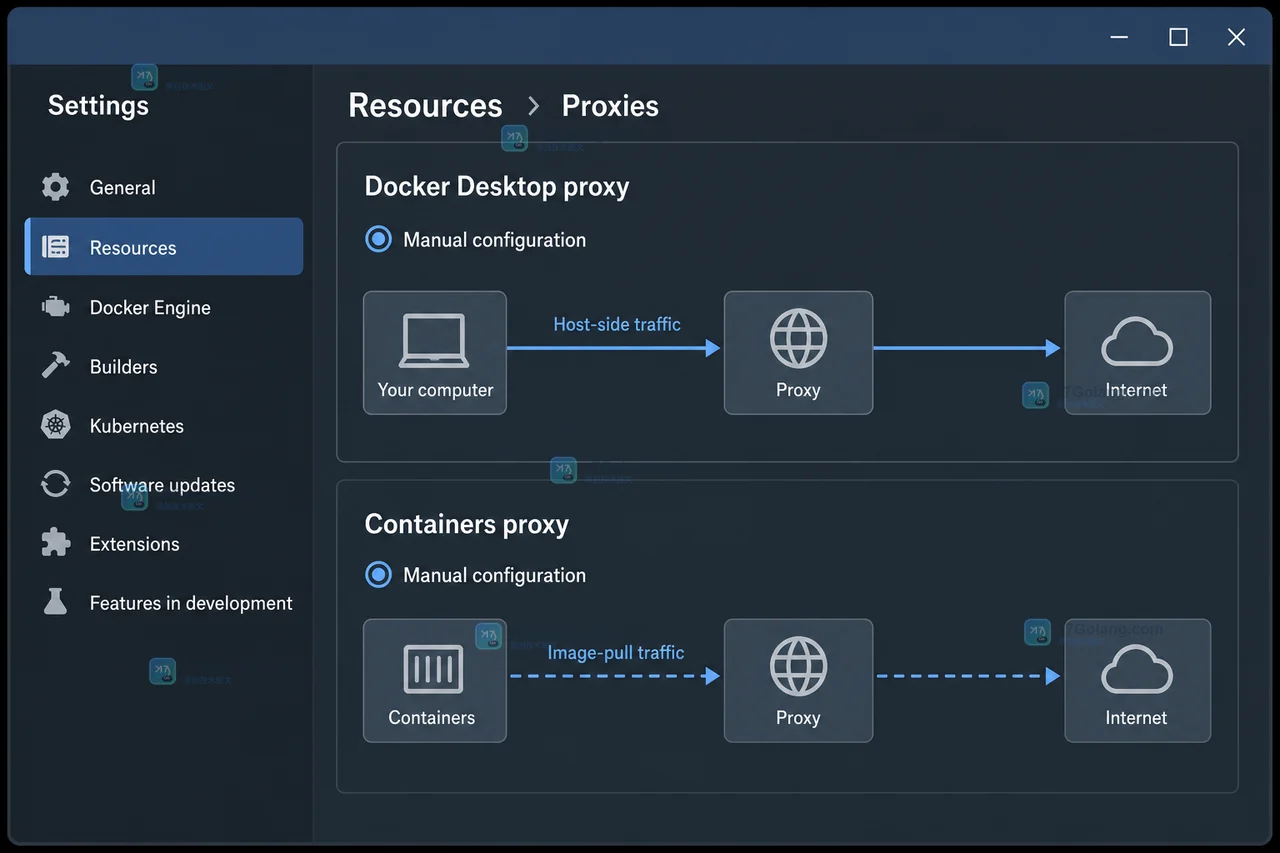Click the Extensions puzzle piece icon
This screenshot has width=1280, height=853.
coord(56,543)
